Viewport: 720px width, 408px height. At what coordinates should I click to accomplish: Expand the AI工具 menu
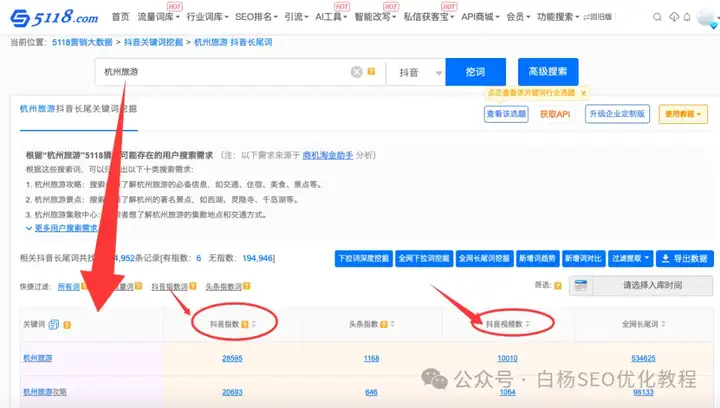point(331,17)
